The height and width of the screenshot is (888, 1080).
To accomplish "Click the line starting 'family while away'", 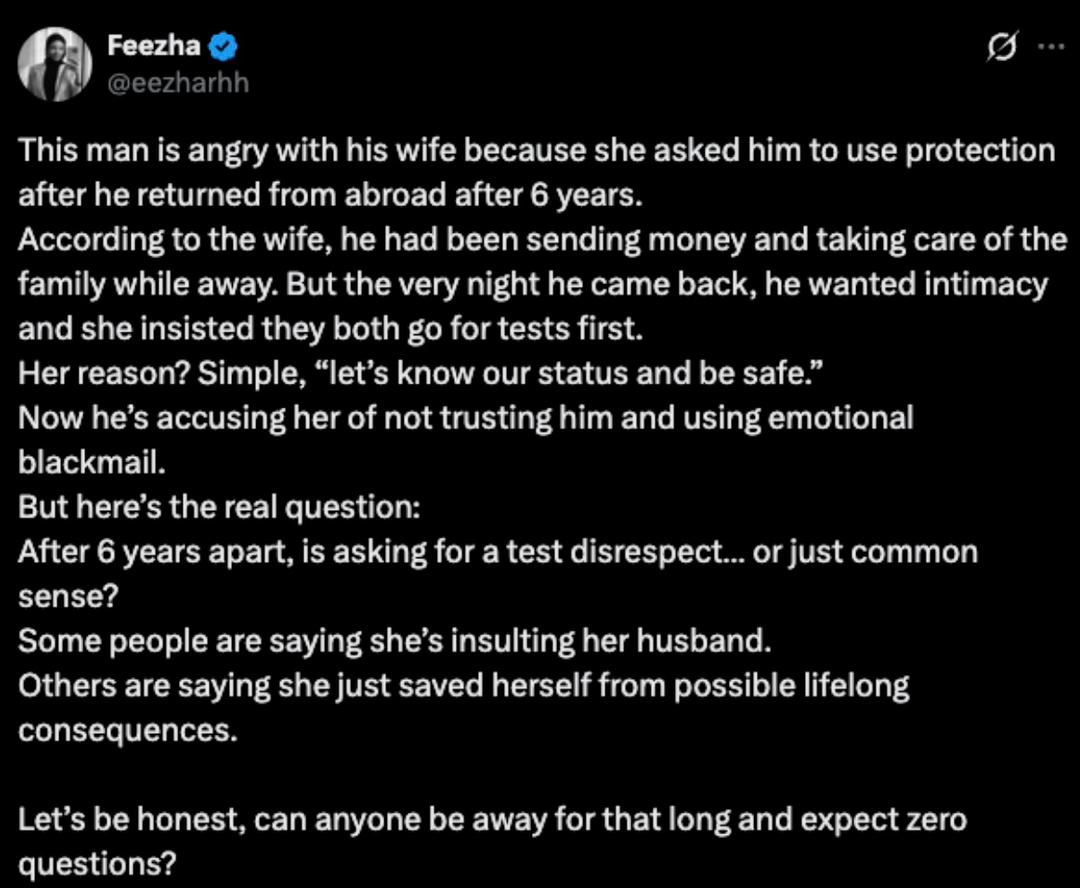I will [532, 284].
